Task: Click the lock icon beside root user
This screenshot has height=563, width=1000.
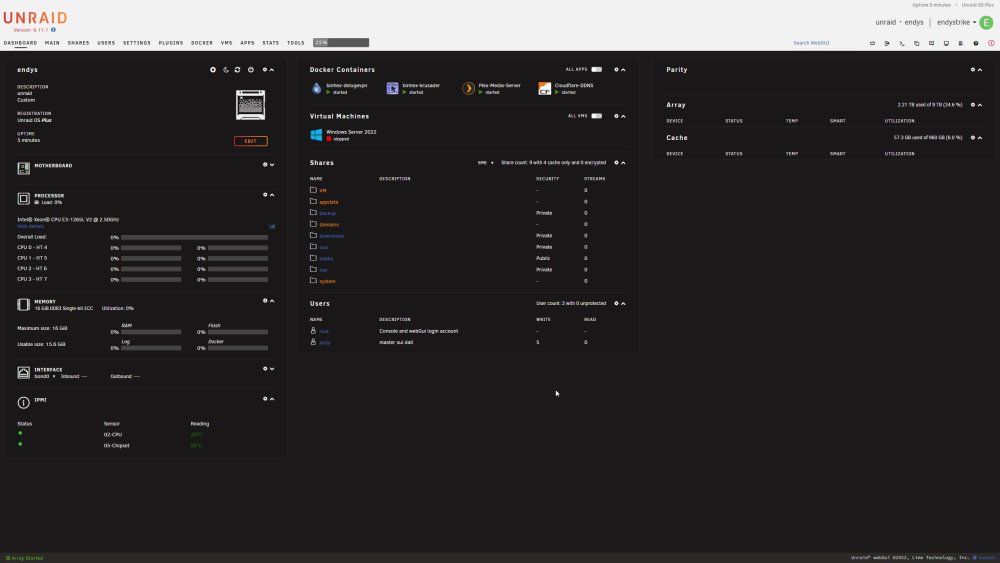Action: 313,330
